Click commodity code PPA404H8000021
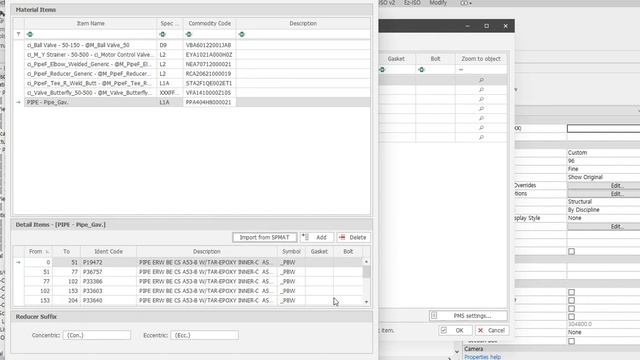Image resolution: width=640 pixels, height=360 pixels. [x=208, y=102]
